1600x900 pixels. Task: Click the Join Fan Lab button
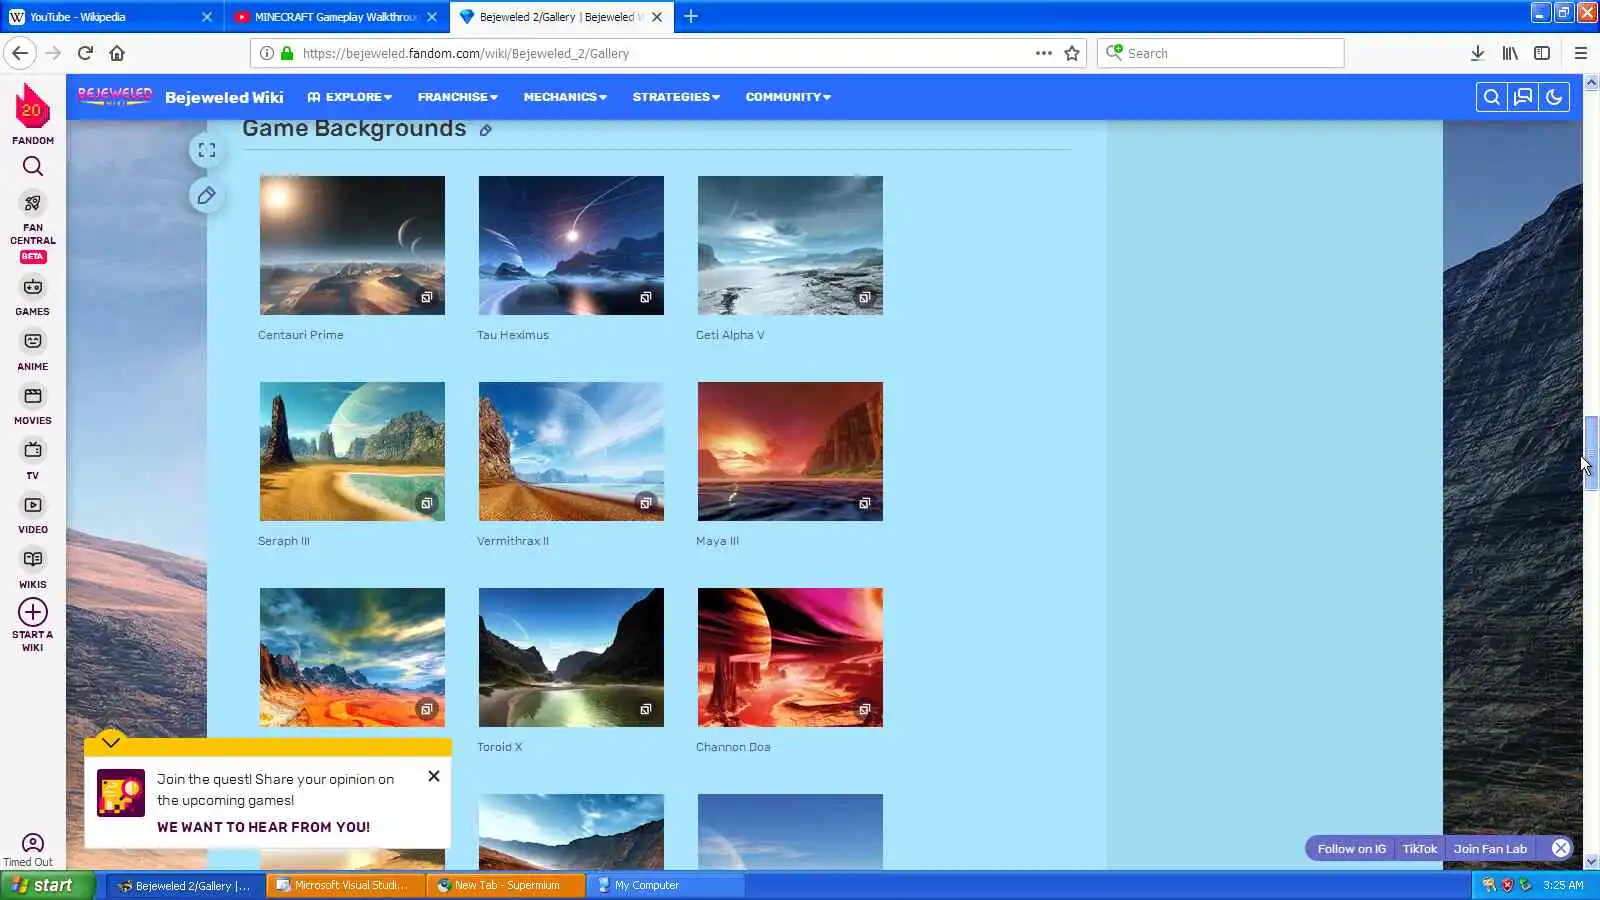[1490, 849]
